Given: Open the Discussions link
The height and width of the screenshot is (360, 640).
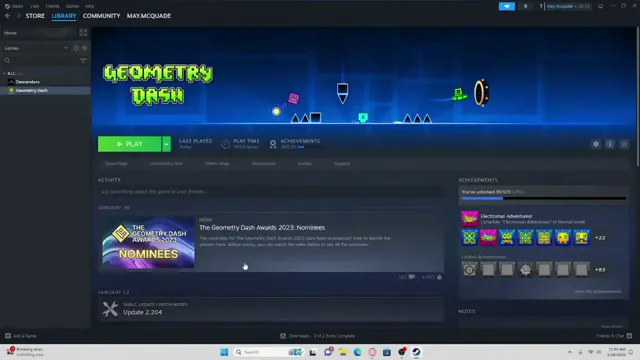Looking at the screenshot, I should click(x=263, y=164).
